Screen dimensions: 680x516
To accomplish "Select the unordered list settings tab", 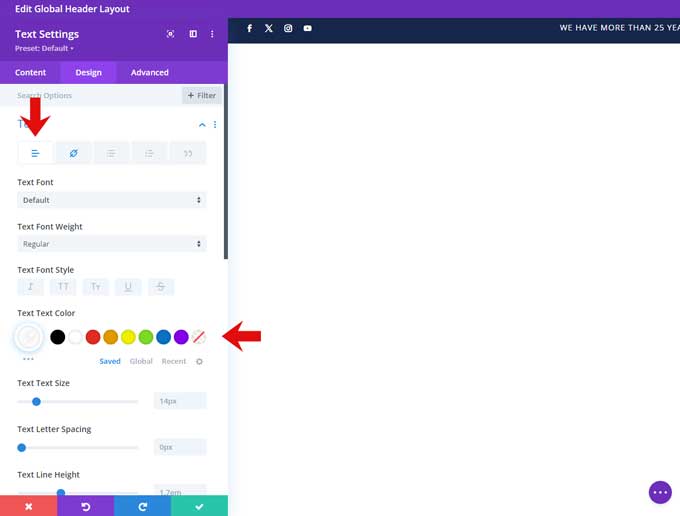I will pos(111,153).
